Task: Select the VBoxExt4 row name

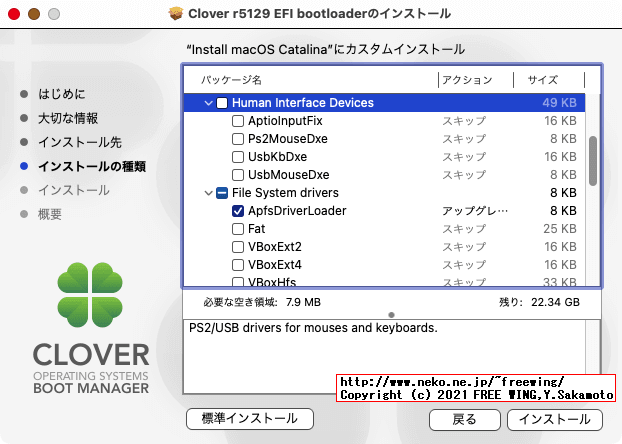Action: click(x=275, y=265)
